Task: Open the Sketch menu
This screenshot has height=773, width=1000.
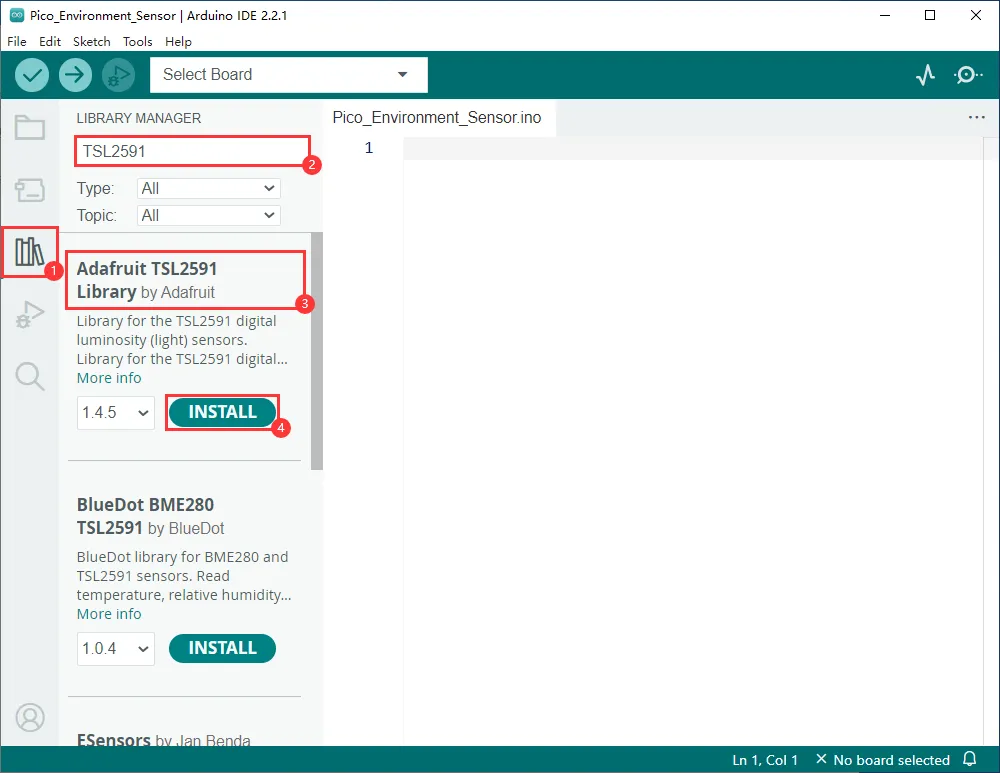Action: coord(91,41)
